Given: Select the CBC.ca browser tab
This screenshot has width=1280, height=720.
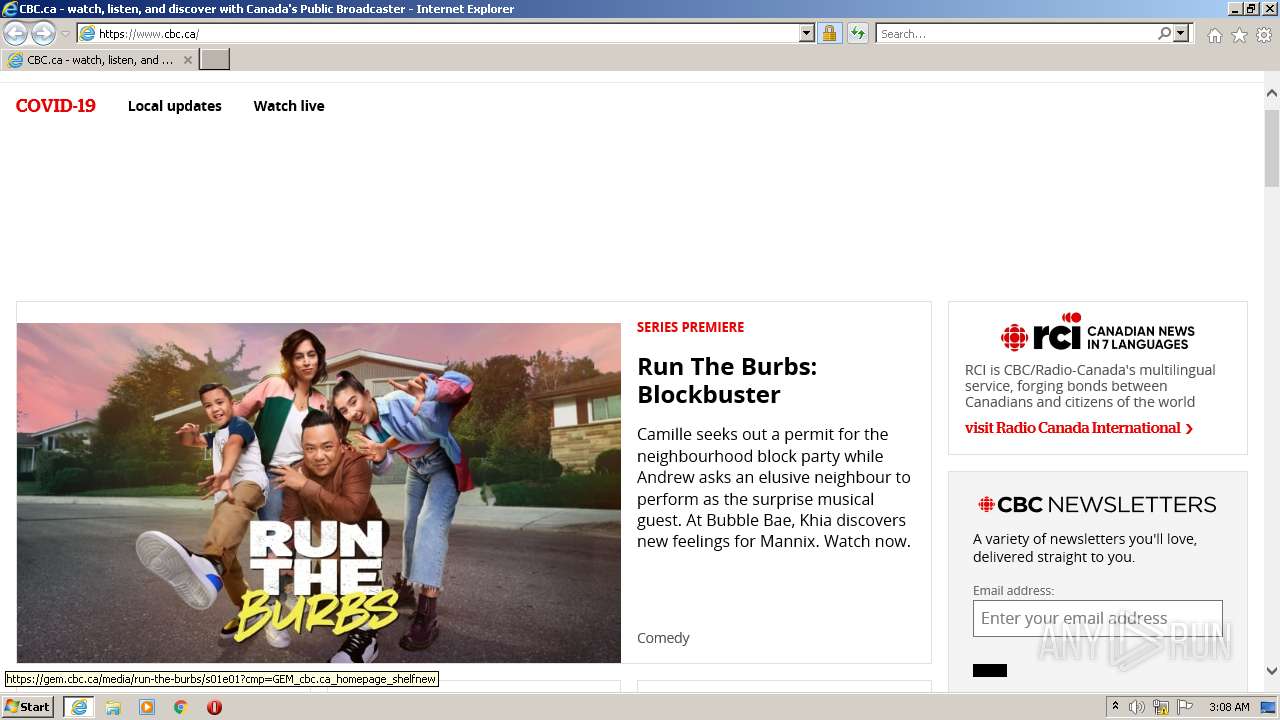Looking at the screenshot, I should [99, 60].
